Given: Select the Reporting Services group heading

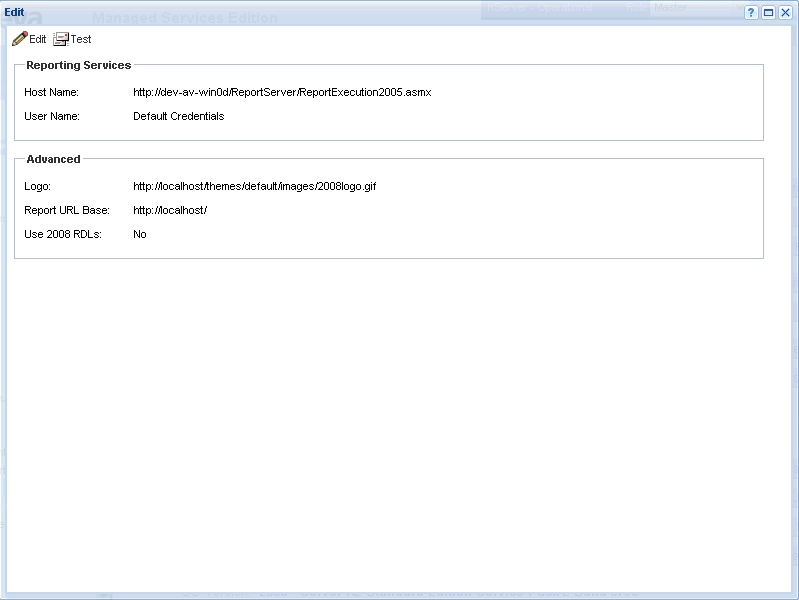Looking at the screenshot, I should [78, 65].
